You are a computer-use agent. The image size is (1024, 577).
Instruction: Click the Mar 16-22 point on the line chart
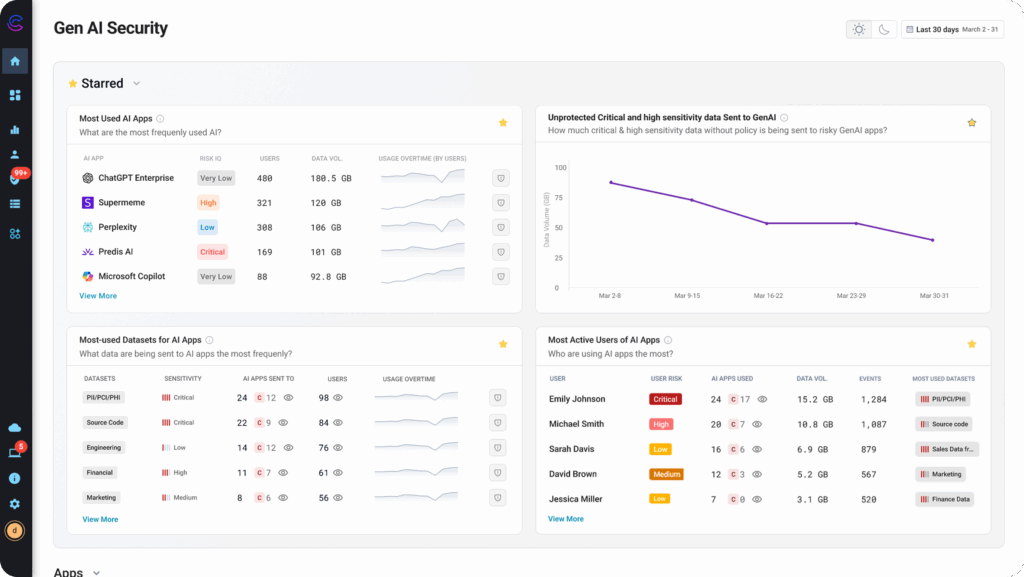pyautogui.click(x=767, y=223)
